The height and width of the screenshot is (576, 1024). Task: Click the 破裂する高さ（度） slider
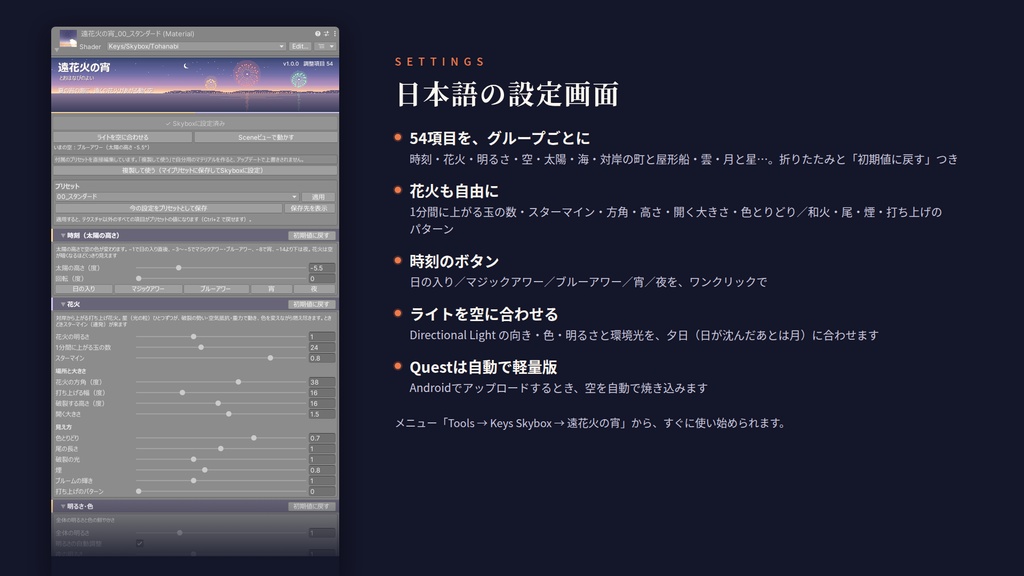(221, 404)
